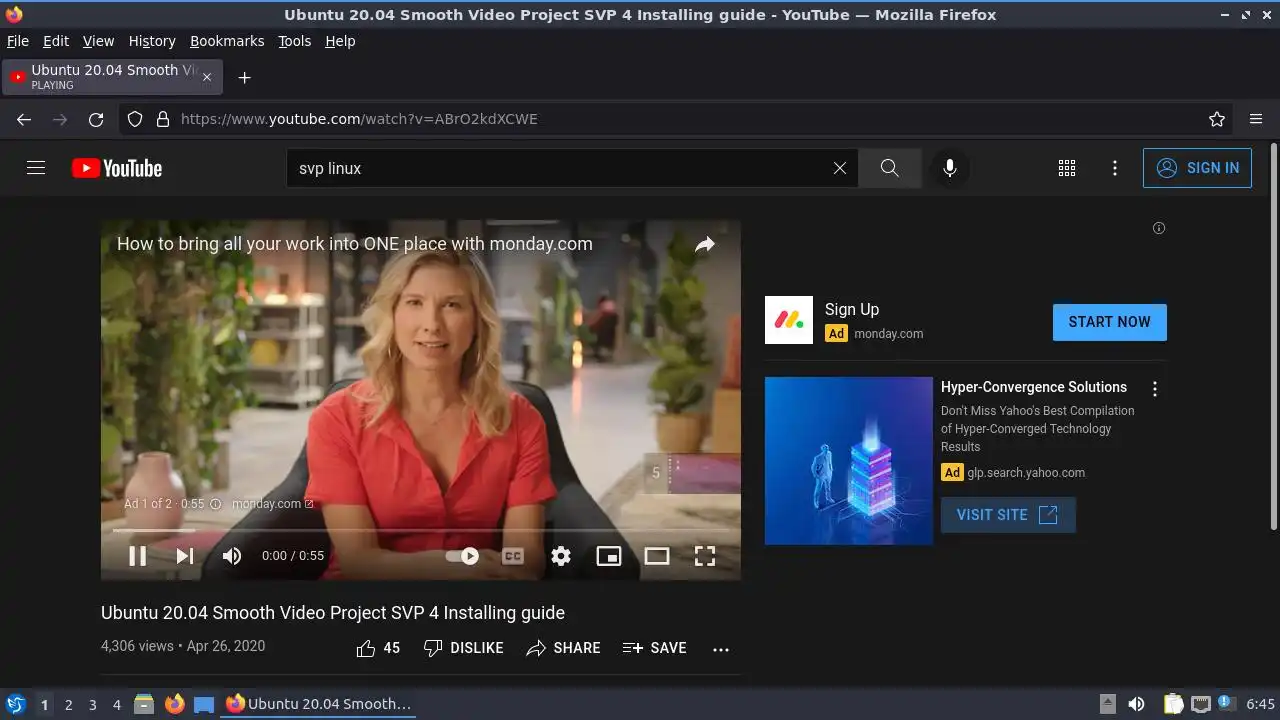Pause the video
Viewport: 1280px width, 720px height.
point(138,556)
